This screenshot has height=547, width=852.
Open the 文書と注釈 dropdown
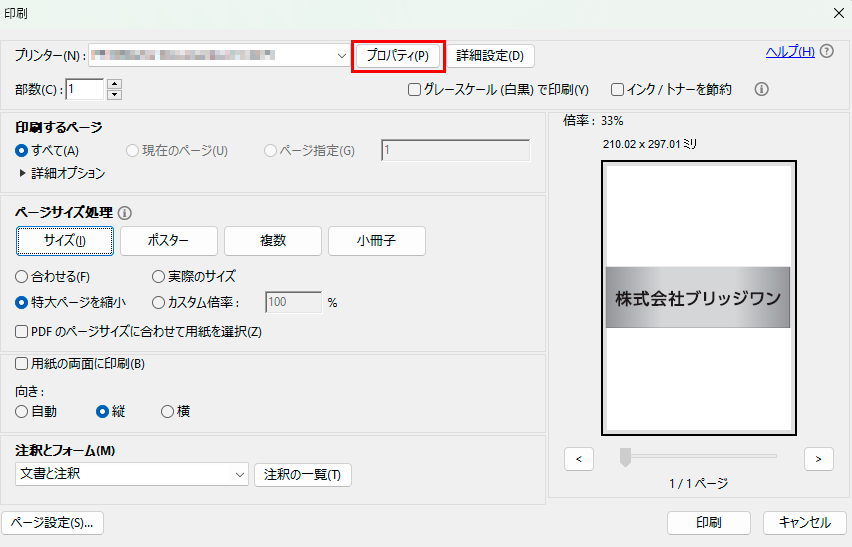(239, 474)
